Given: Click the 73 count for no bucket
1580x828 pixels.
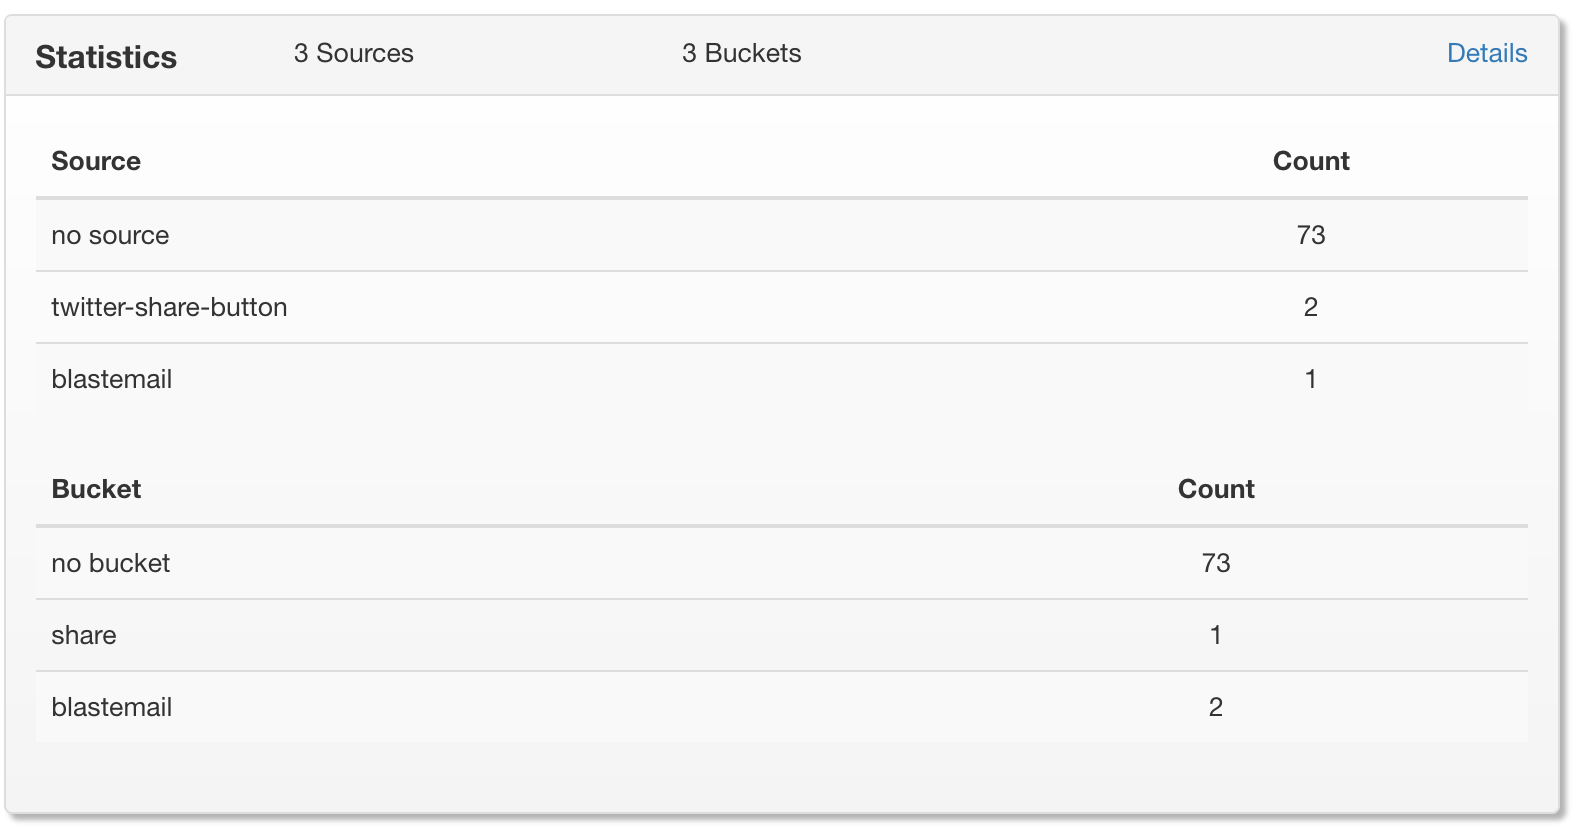Looking at the screenshot, I should [1216, 563].
